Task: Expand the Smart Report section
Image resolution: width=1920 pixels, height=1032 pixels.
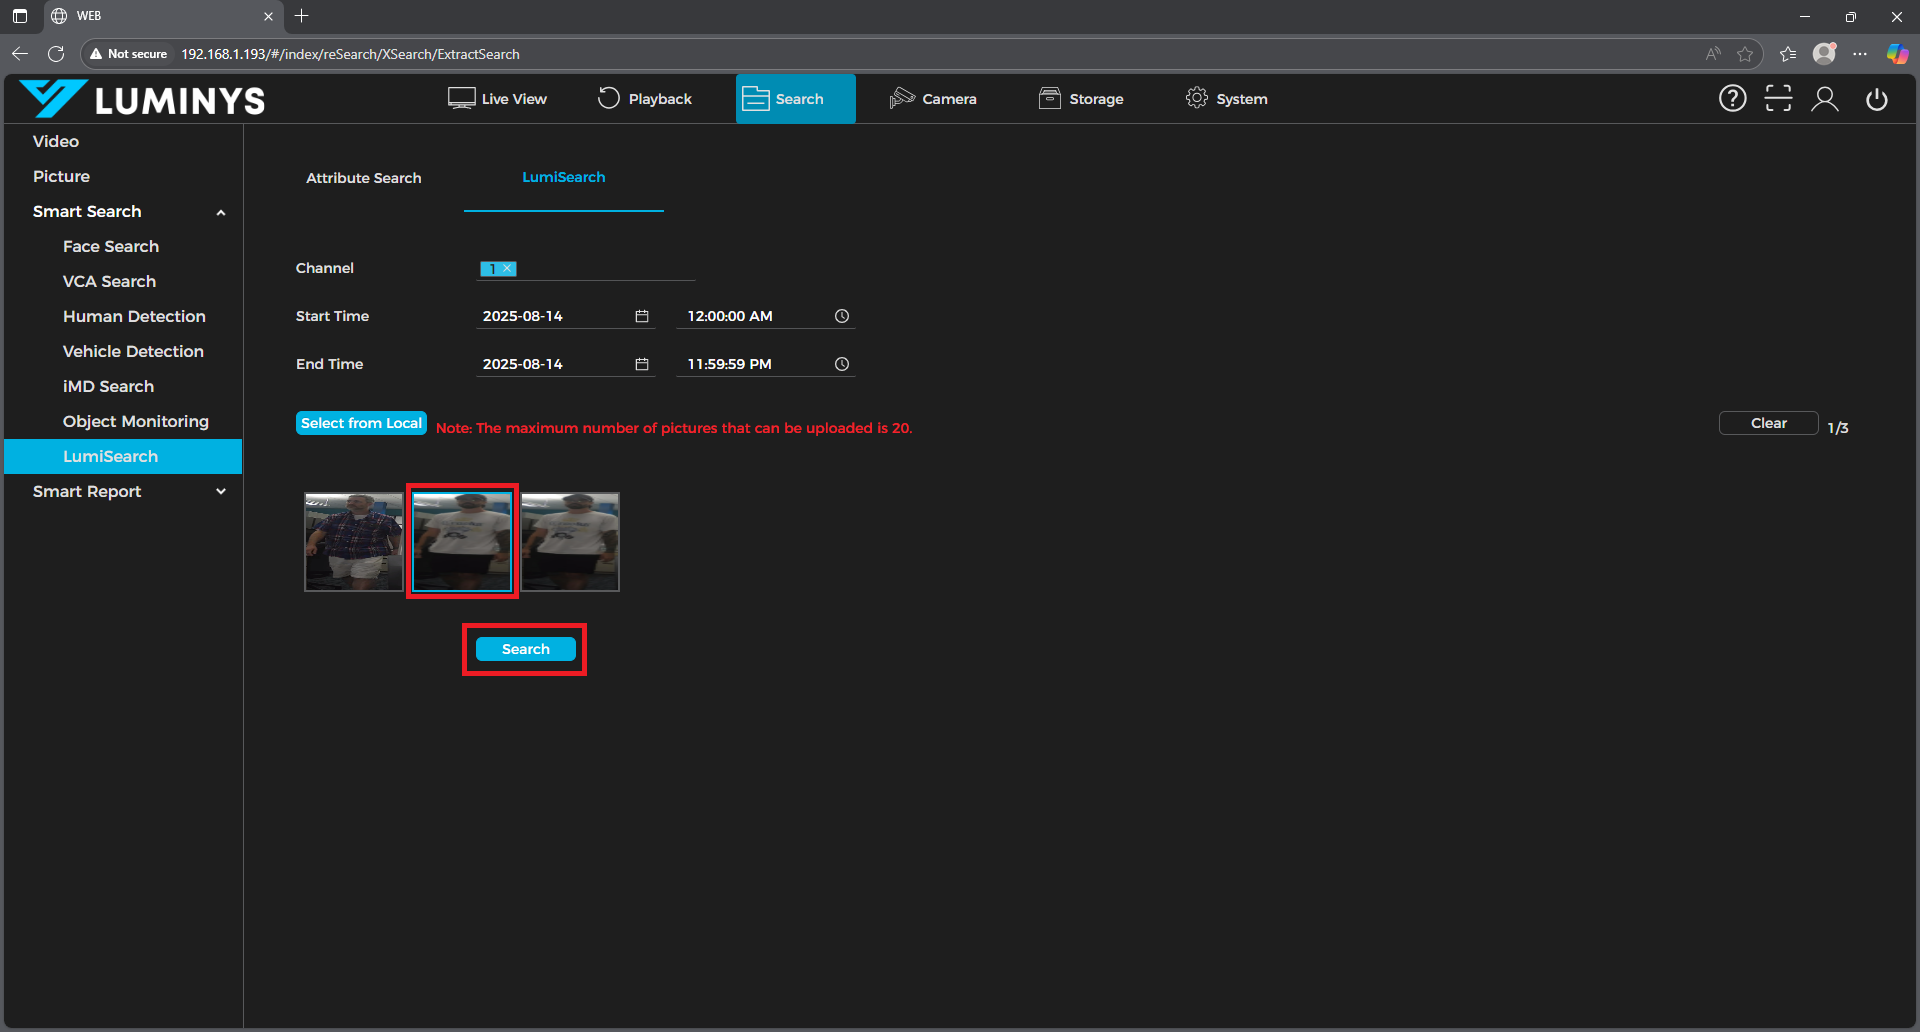Action: pos(221,492)
